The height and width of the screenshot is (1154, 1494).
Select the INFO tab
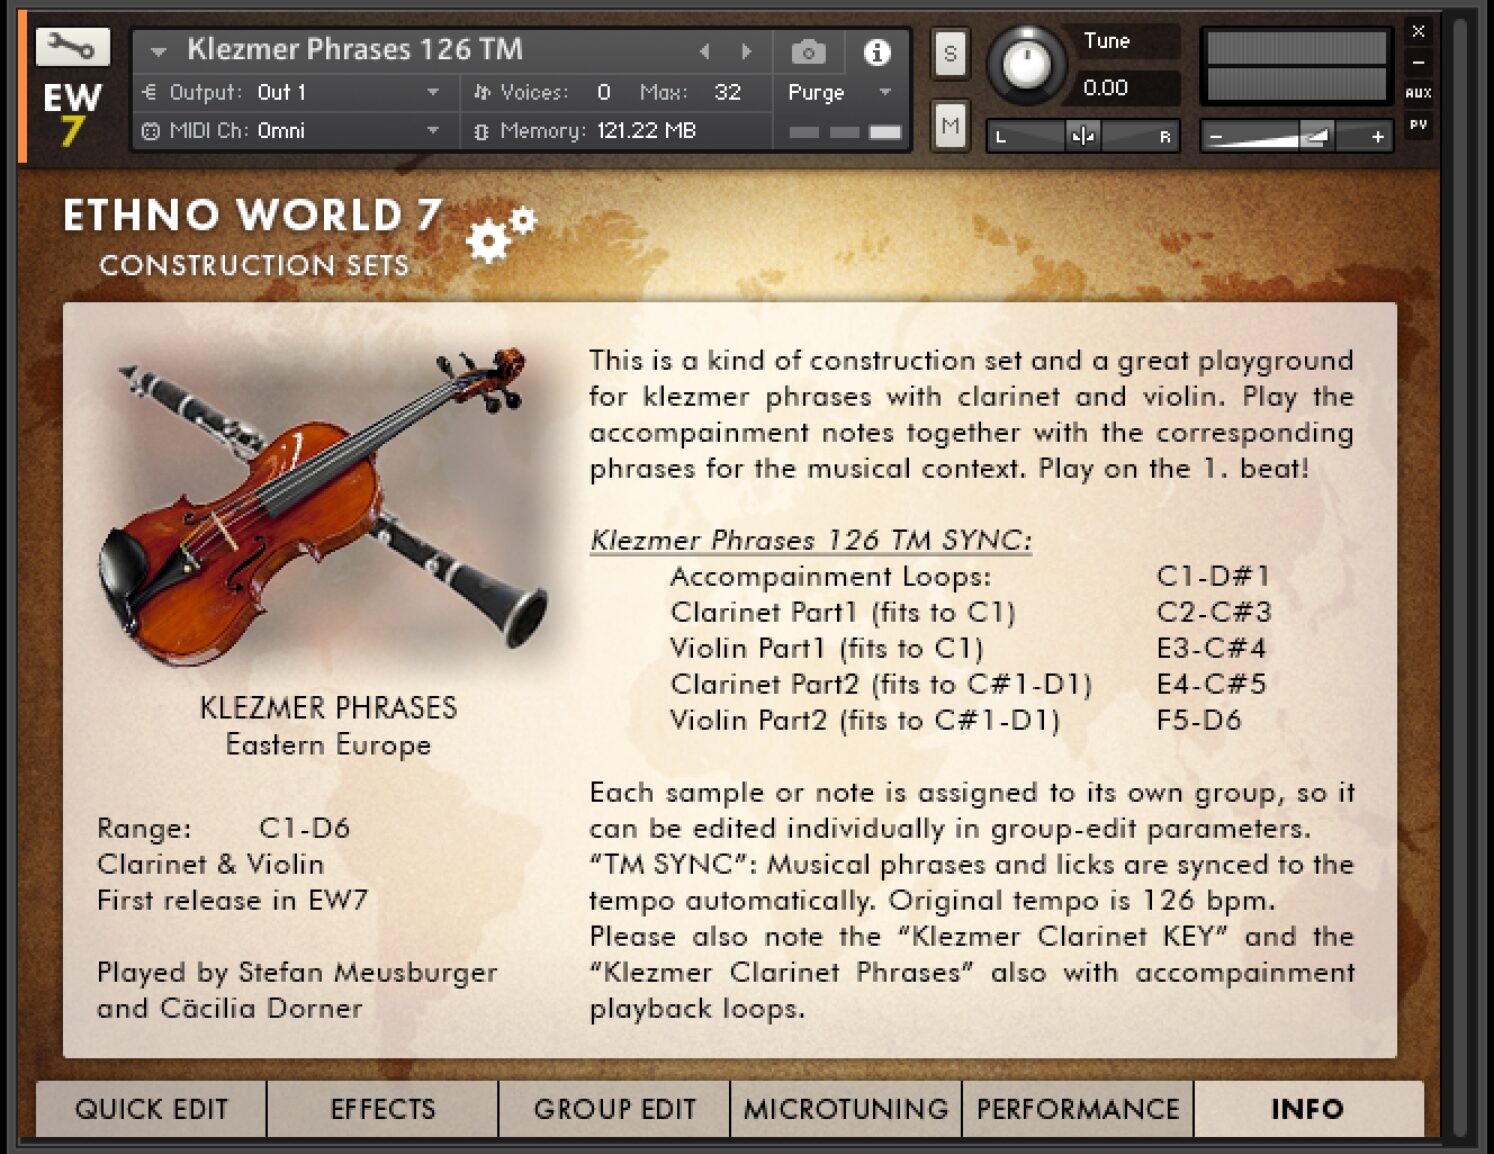[1308, 1108]
